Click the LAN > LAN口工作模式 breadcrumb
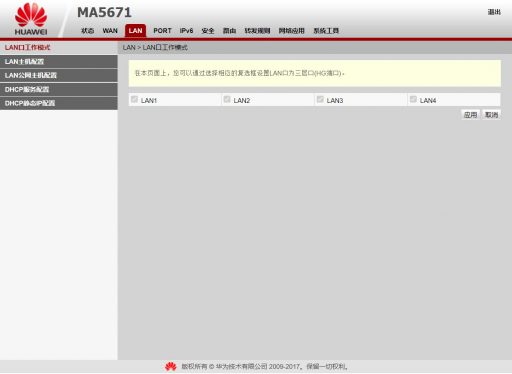The image size is (512, 374). pos(155,47)
